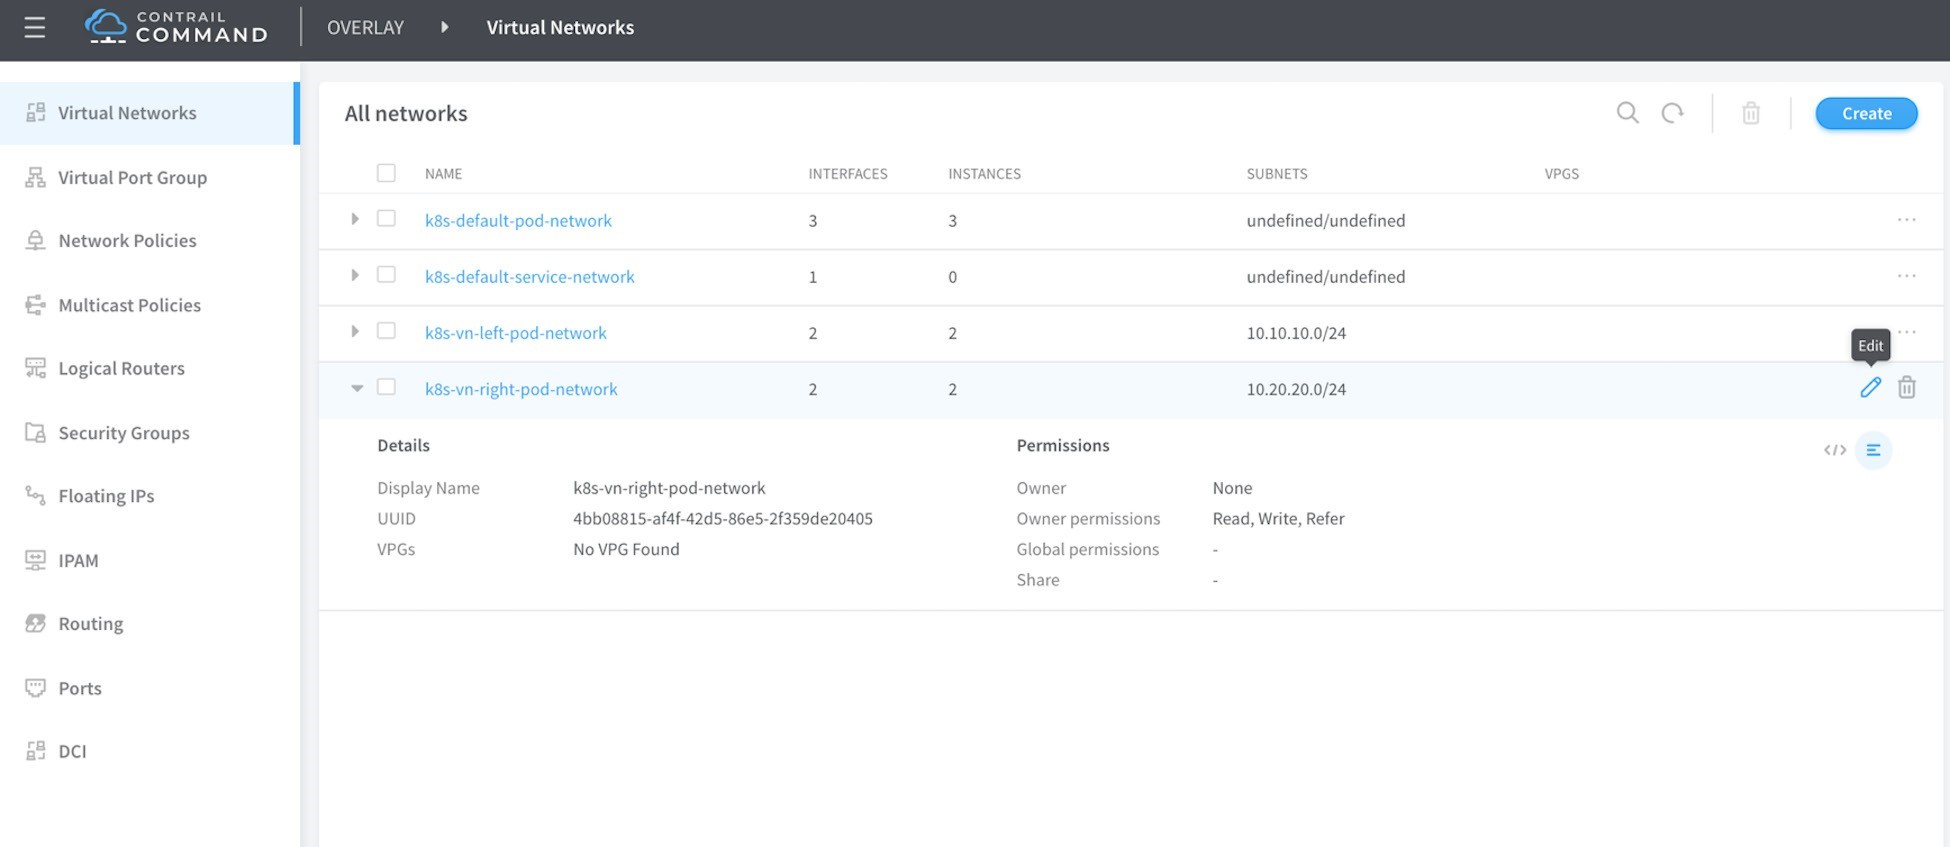
Task: Open Virtual Port Group in the sidebar
Action: pyautogui.click(x=149, y=177)
